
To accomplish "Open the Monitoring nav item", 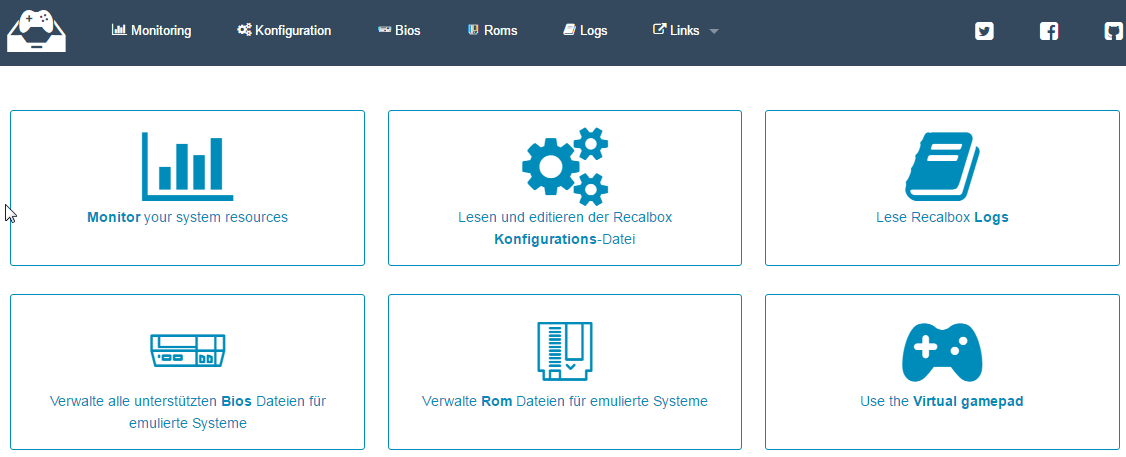I will (151, 31).
